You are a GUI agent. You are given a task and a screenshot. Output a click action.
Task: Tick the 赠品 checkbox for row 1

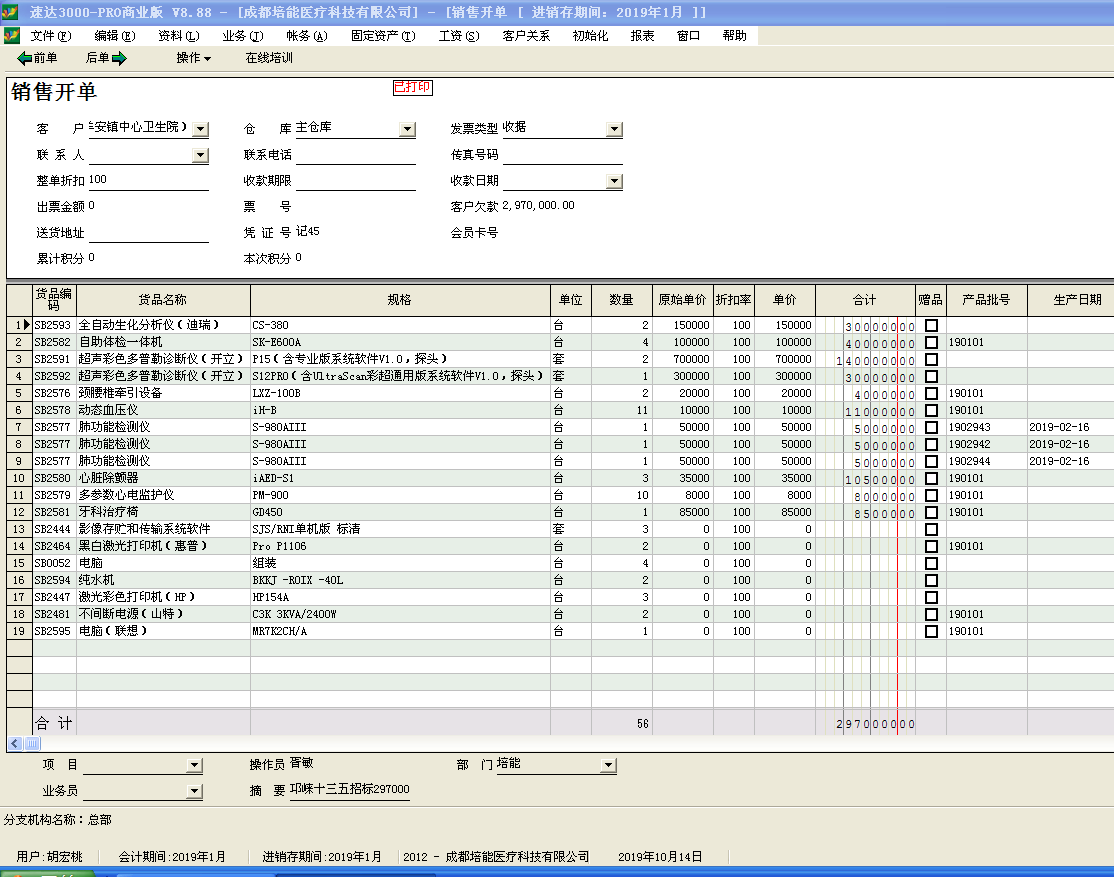click(x=931, y=325)
